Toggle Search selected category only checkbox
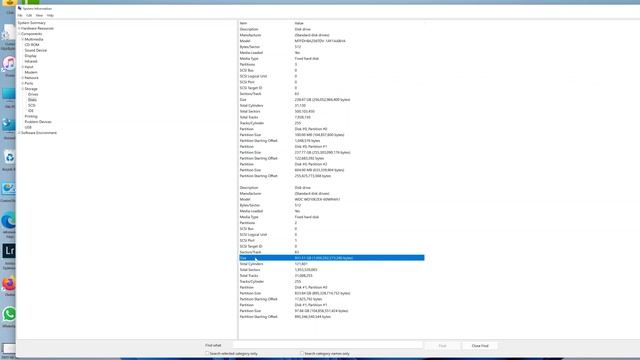Image resolution: width=640 pixels, height=360 pixels. [x=207, y=353]
